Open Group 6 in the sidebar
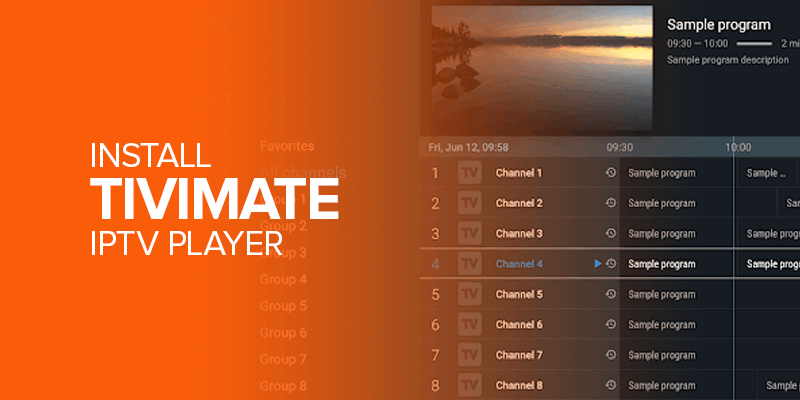The height and width of the screenshot is (400, 800). (x=283, y=333)
